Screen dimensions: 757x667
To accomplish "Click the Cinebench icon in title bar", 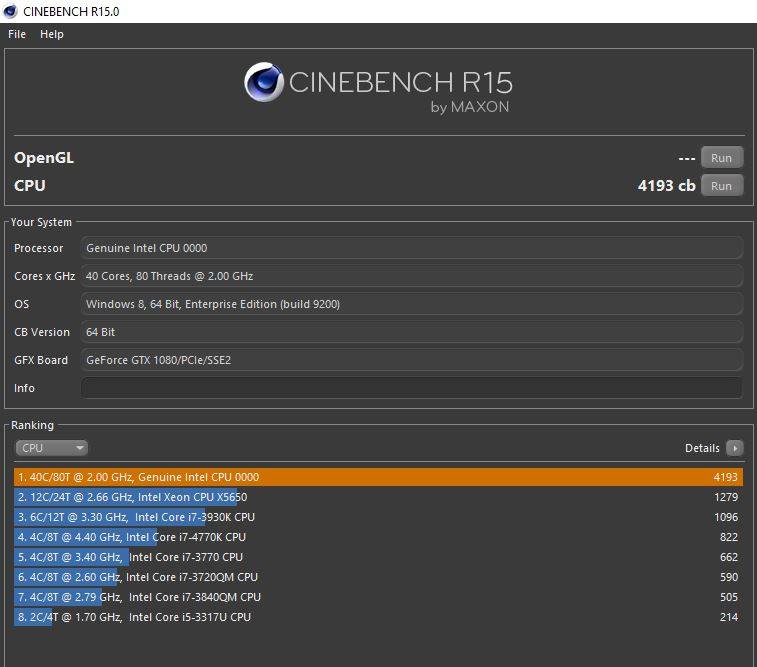I will pos(10,11).
